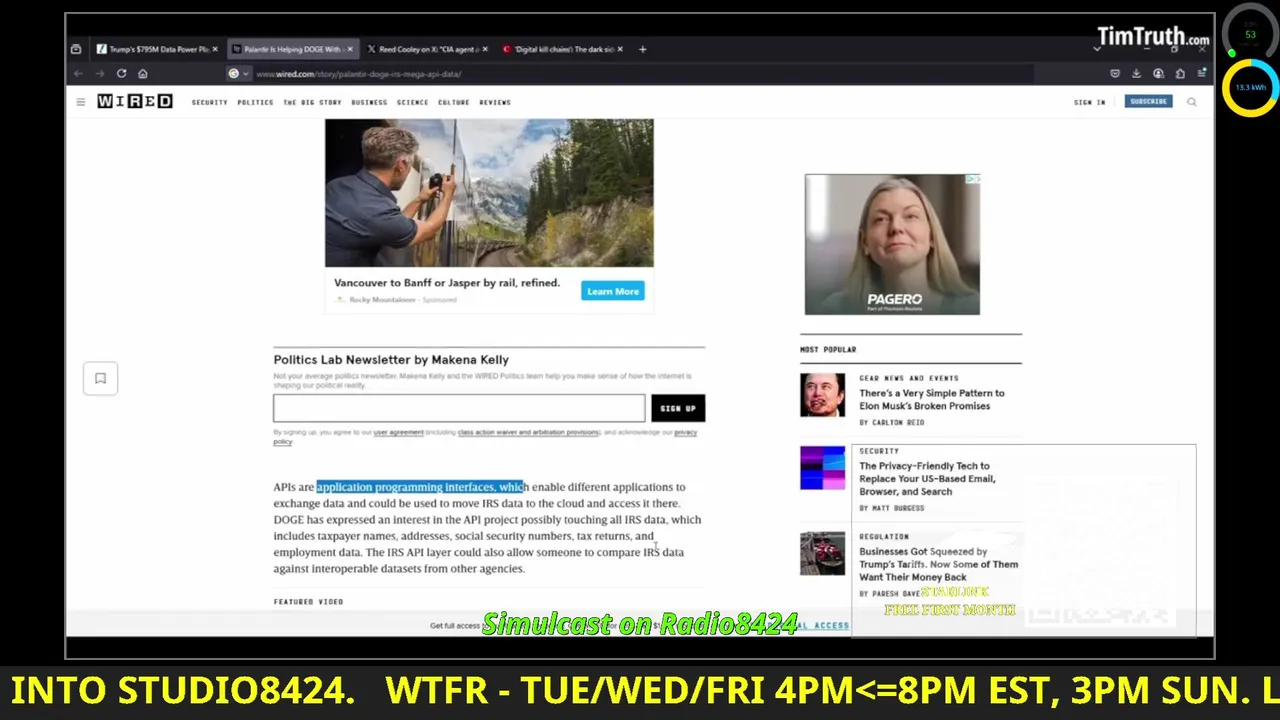Close the Reed Cooley on X tab
Viewport: 1280px width, 720px height.
(x=485, y=49)
